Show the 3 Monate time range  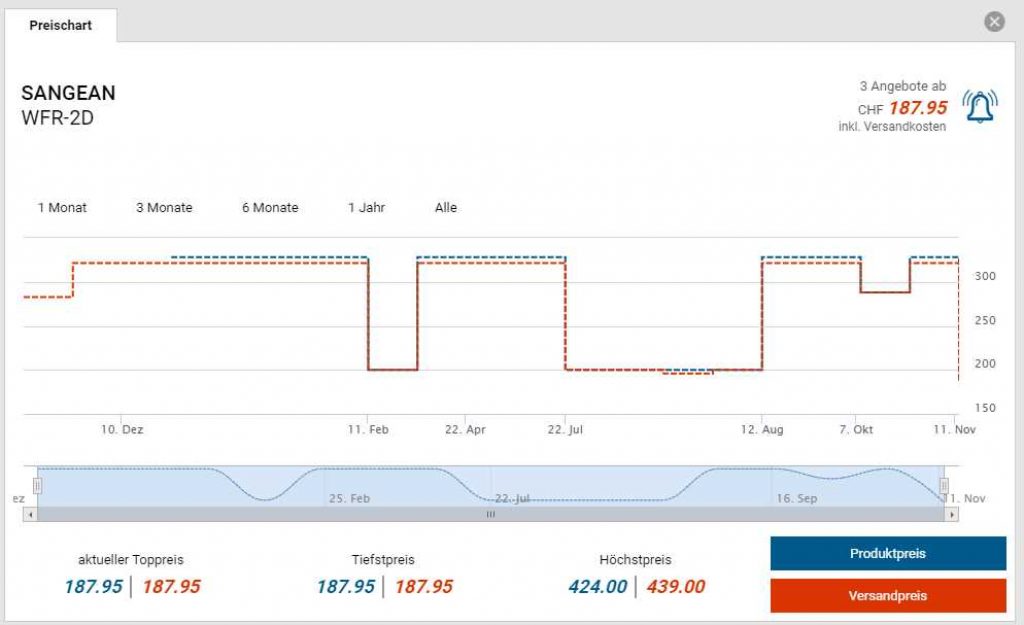pos(164,208)
